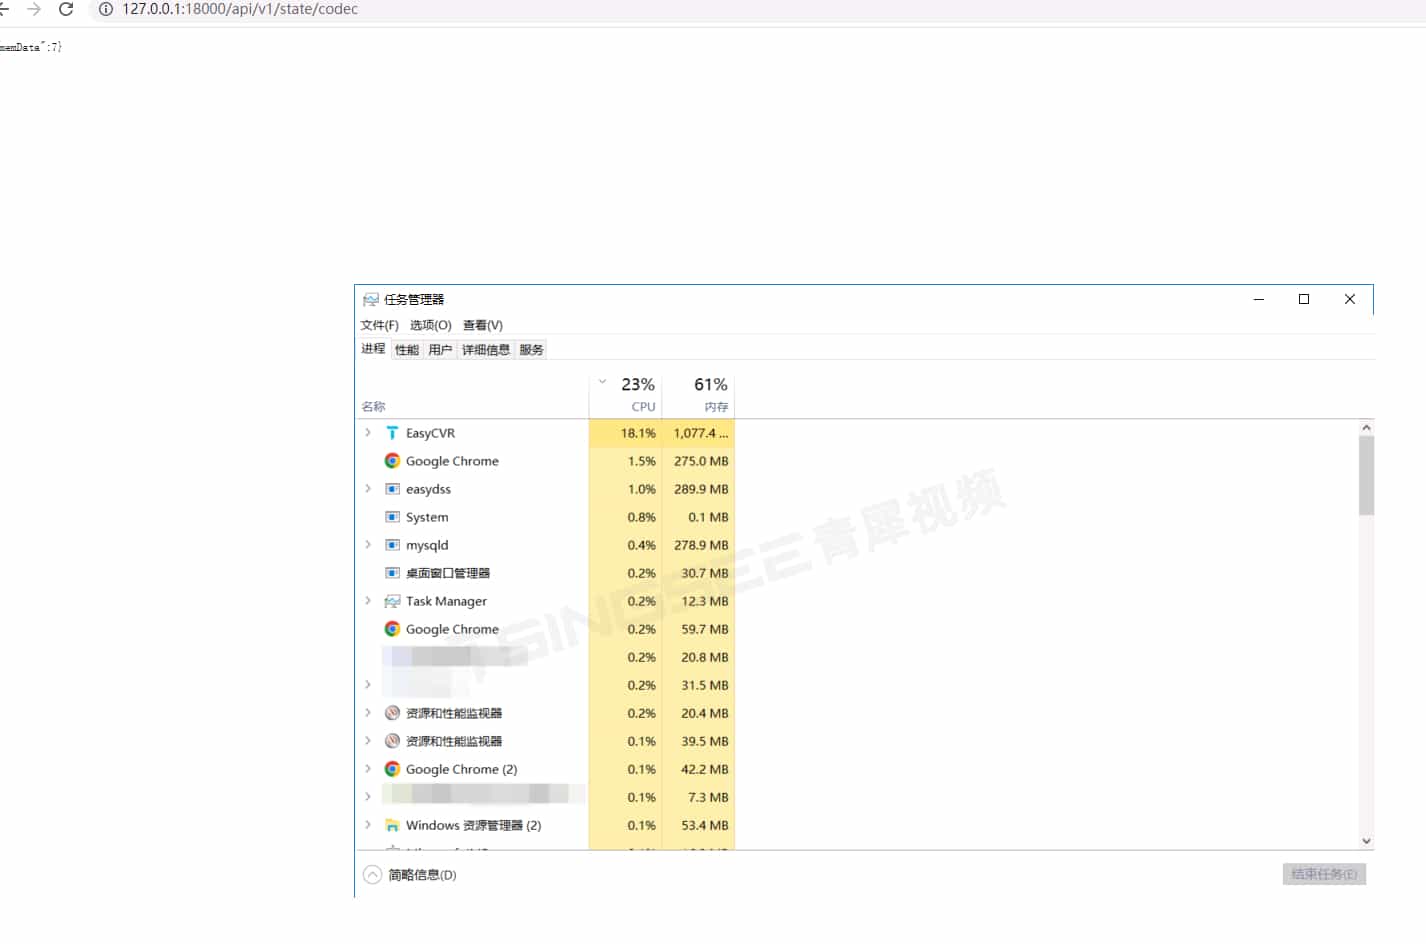Image resolution: width=1426 pixels, height=944 pixels.
Task: Click the Windows 资源管理器 process icon
Action: coord(391,824)
